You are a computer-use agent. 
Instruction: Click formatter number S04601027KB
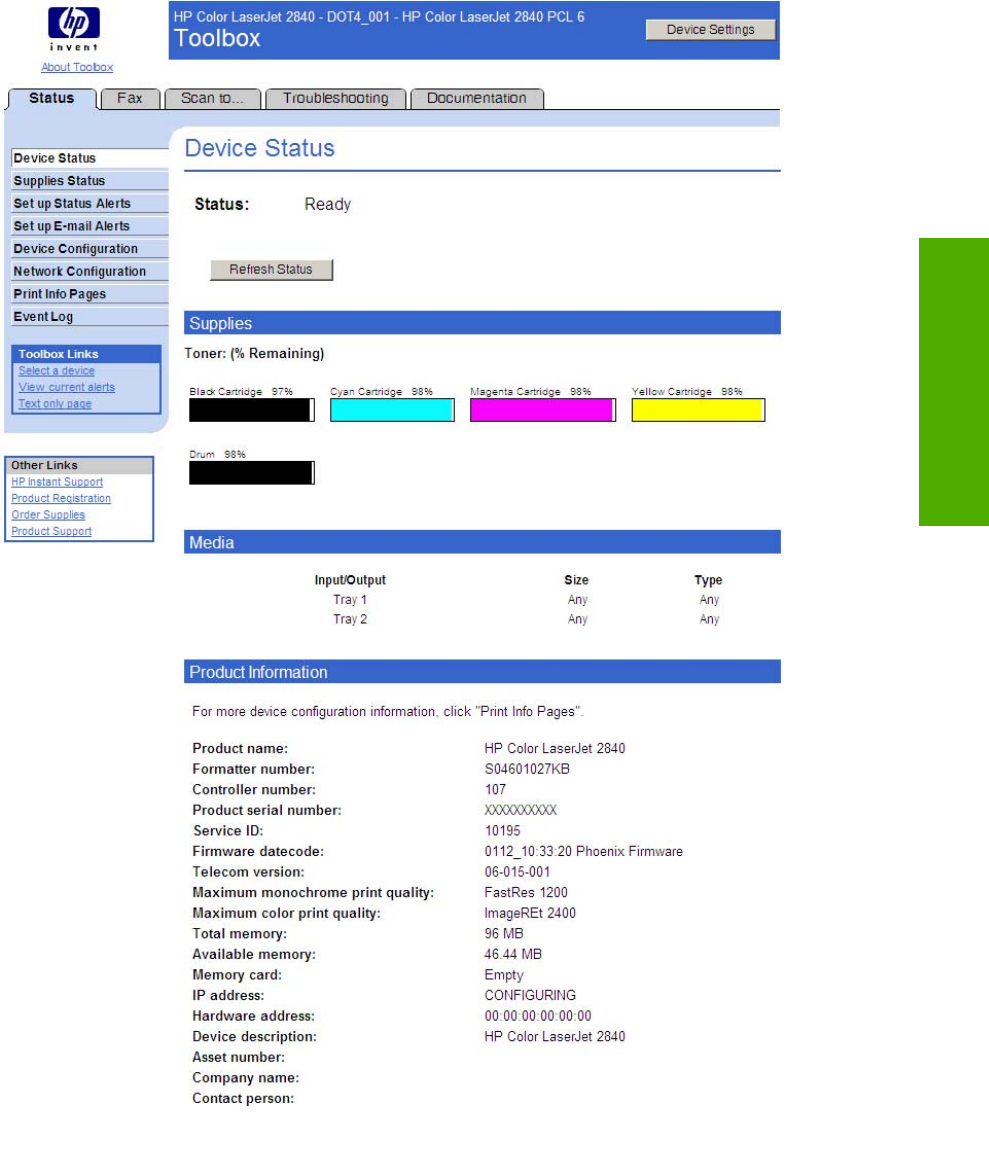tap(527, 769)
